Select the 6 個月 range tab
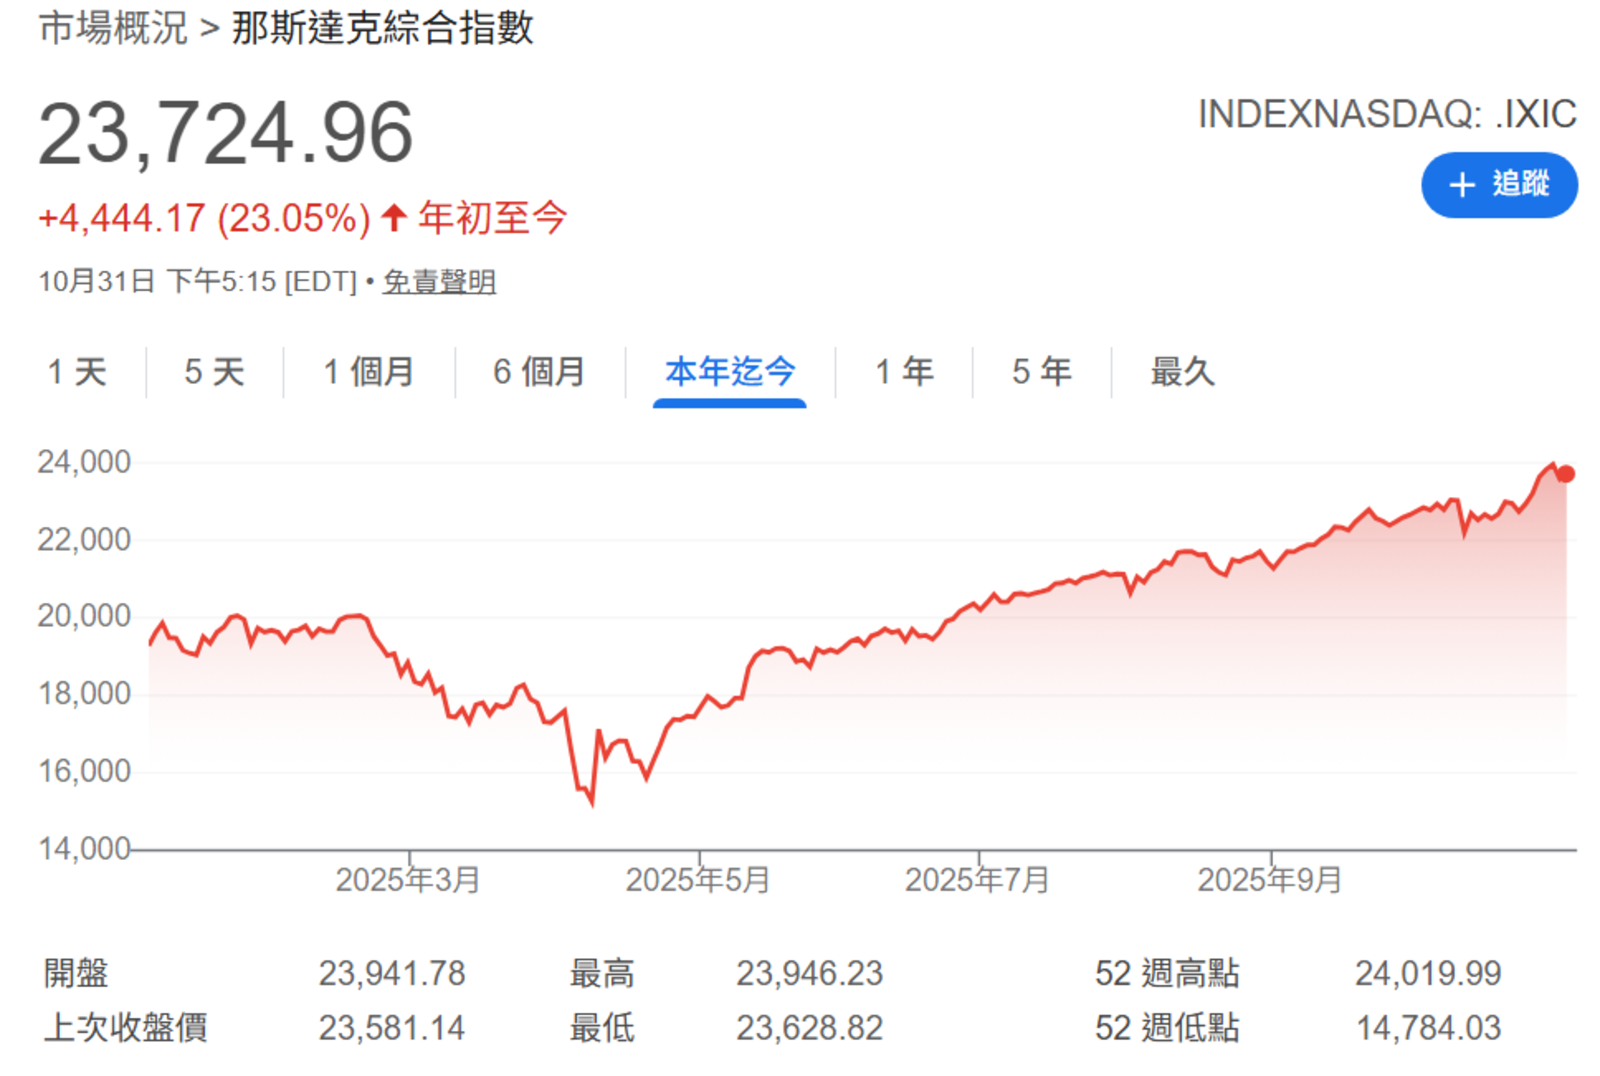Screen dimensions: 1600x1076 [x=539, y=372]
